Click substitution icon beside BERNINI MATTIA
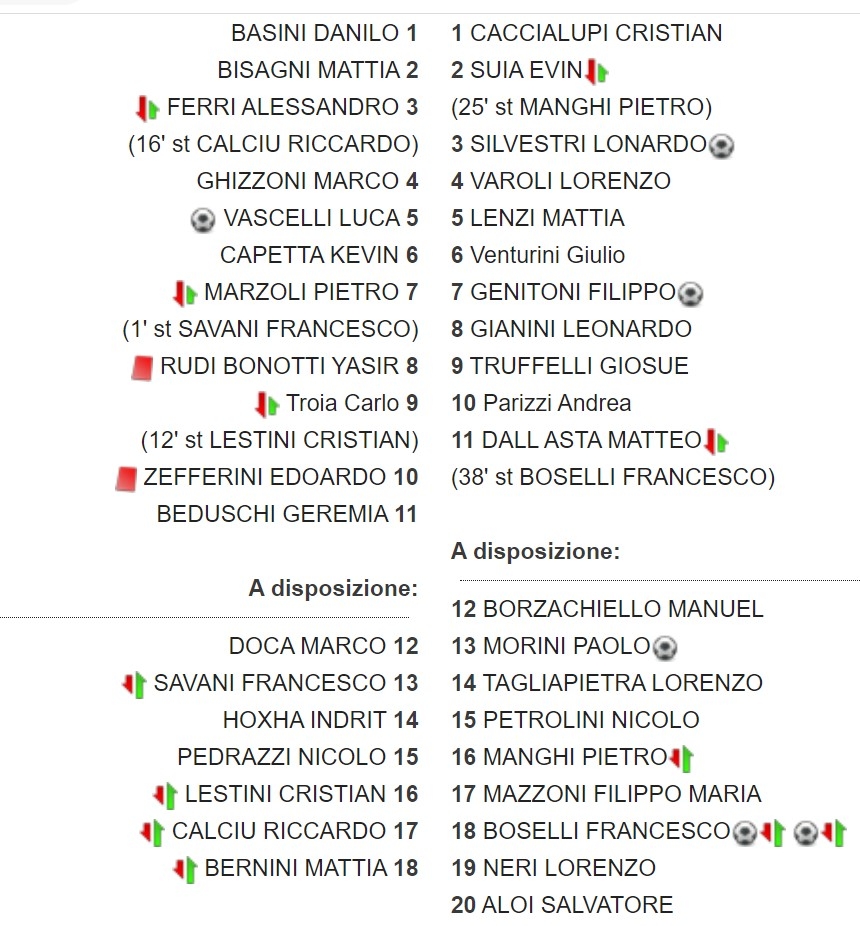Viewport: 860px width, 926px height. (185, 869)
